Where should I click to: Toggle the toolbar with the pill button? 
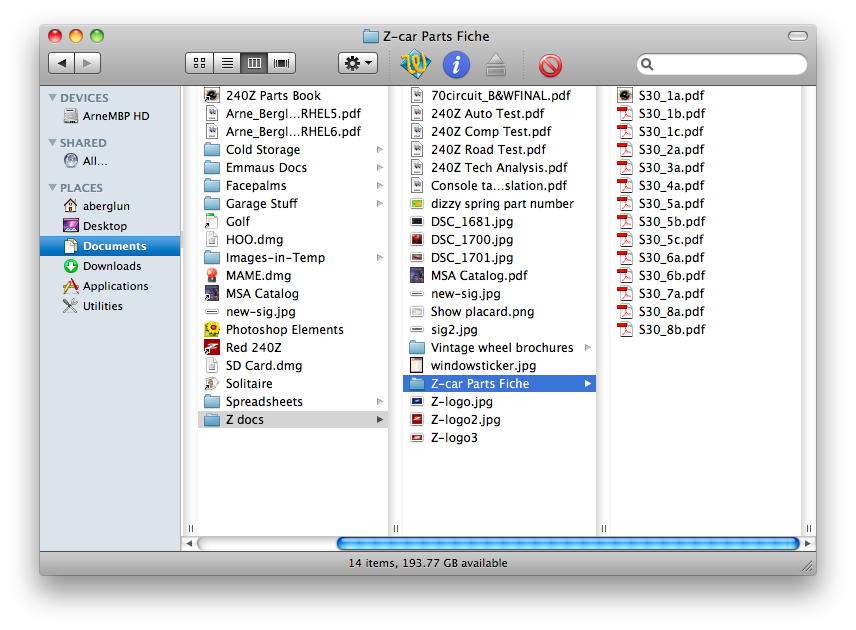pyautogui.click(x=798, y=36)
